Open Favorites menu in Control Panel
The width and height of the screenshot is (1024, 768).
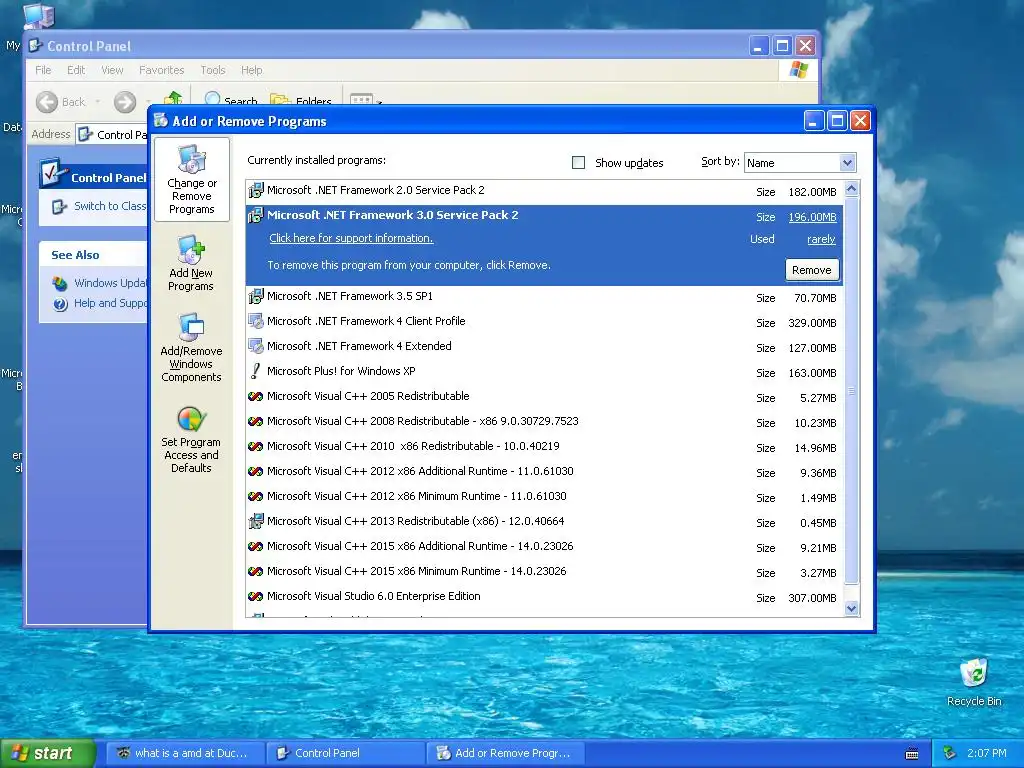click(161, 70)
